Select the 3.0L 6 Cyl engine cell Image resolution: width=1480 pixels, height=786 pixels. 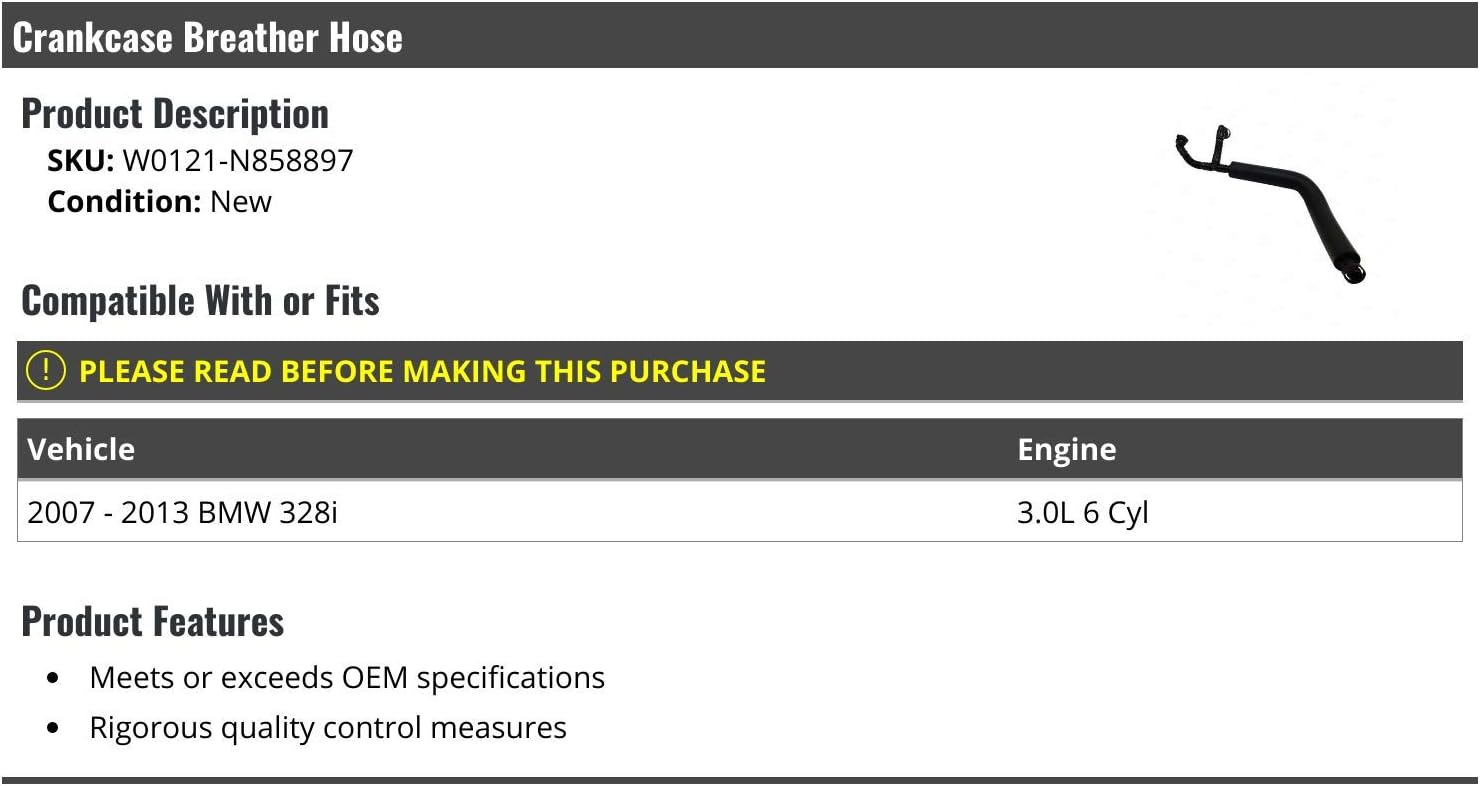pyautogui.click(x=1082, y=512)
